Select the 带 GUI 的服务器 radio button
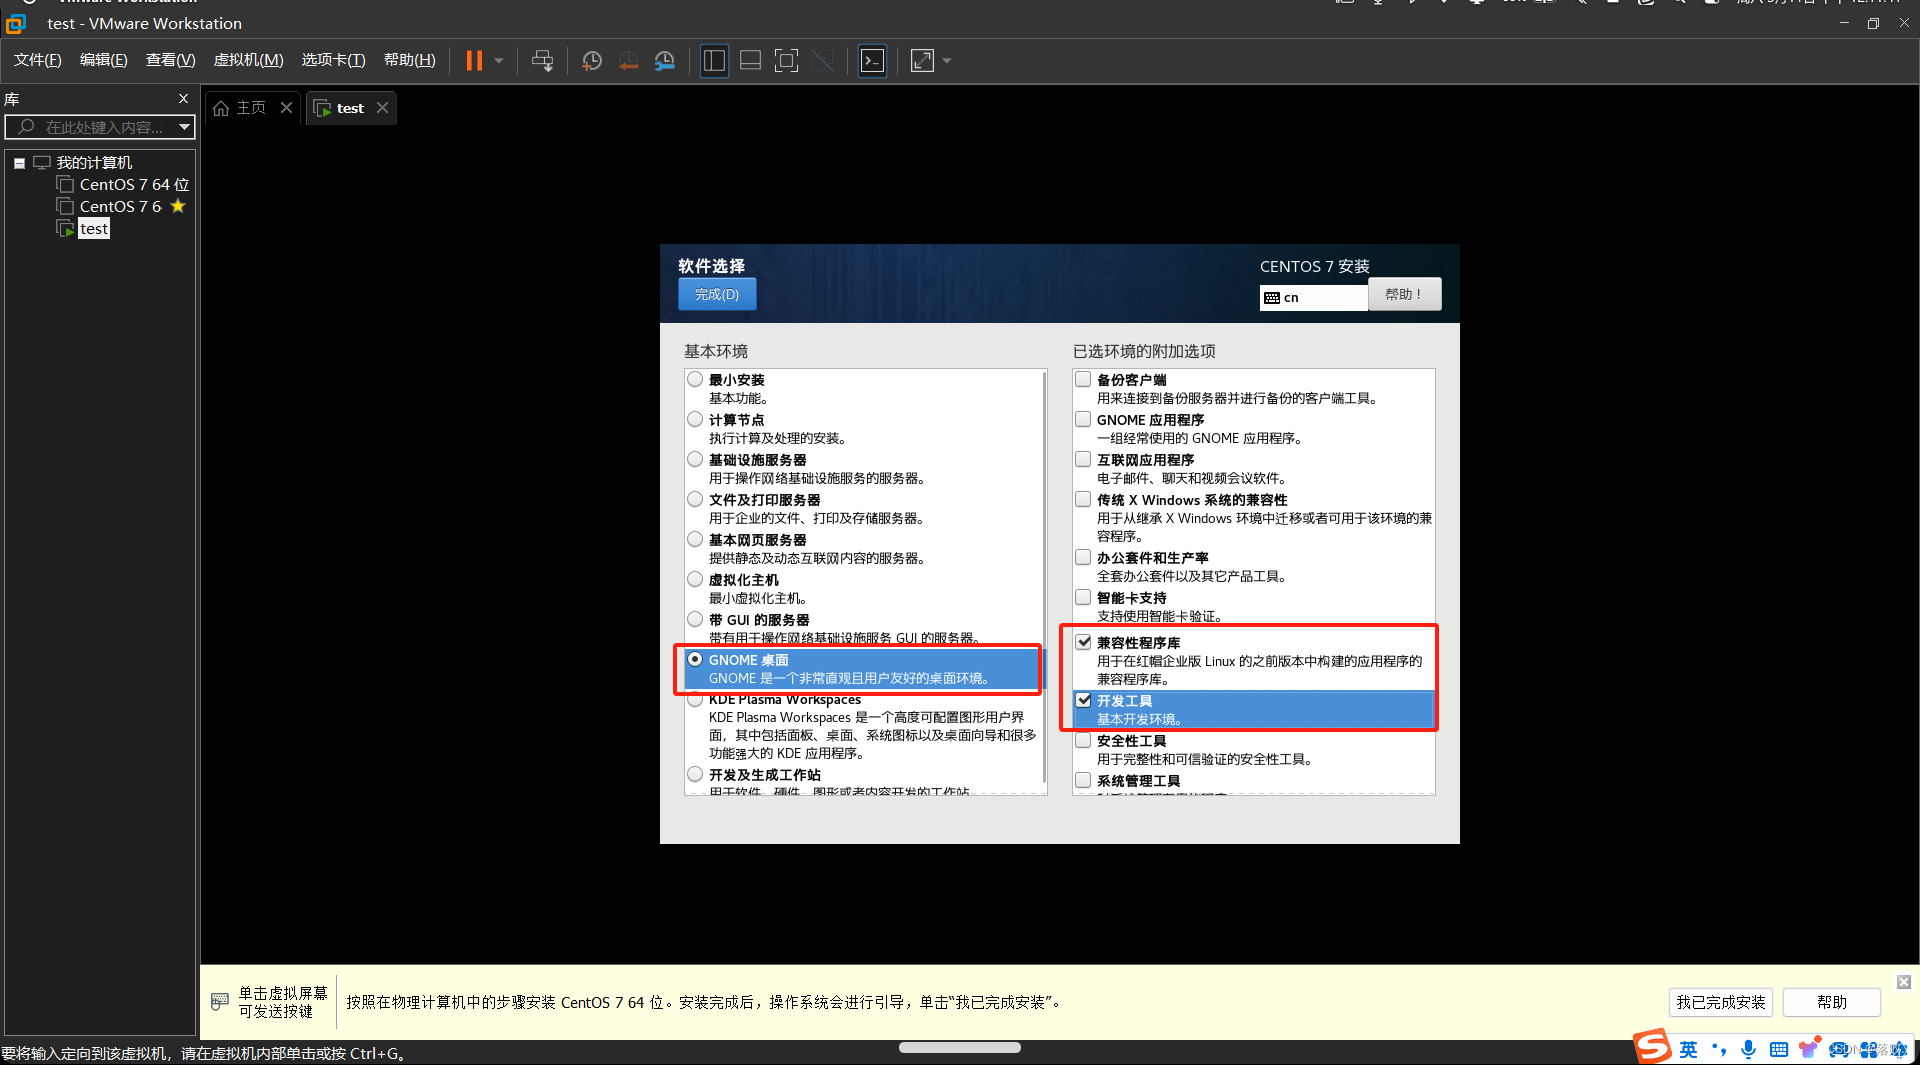1920x1065 pixels. [x=695, y=619]
